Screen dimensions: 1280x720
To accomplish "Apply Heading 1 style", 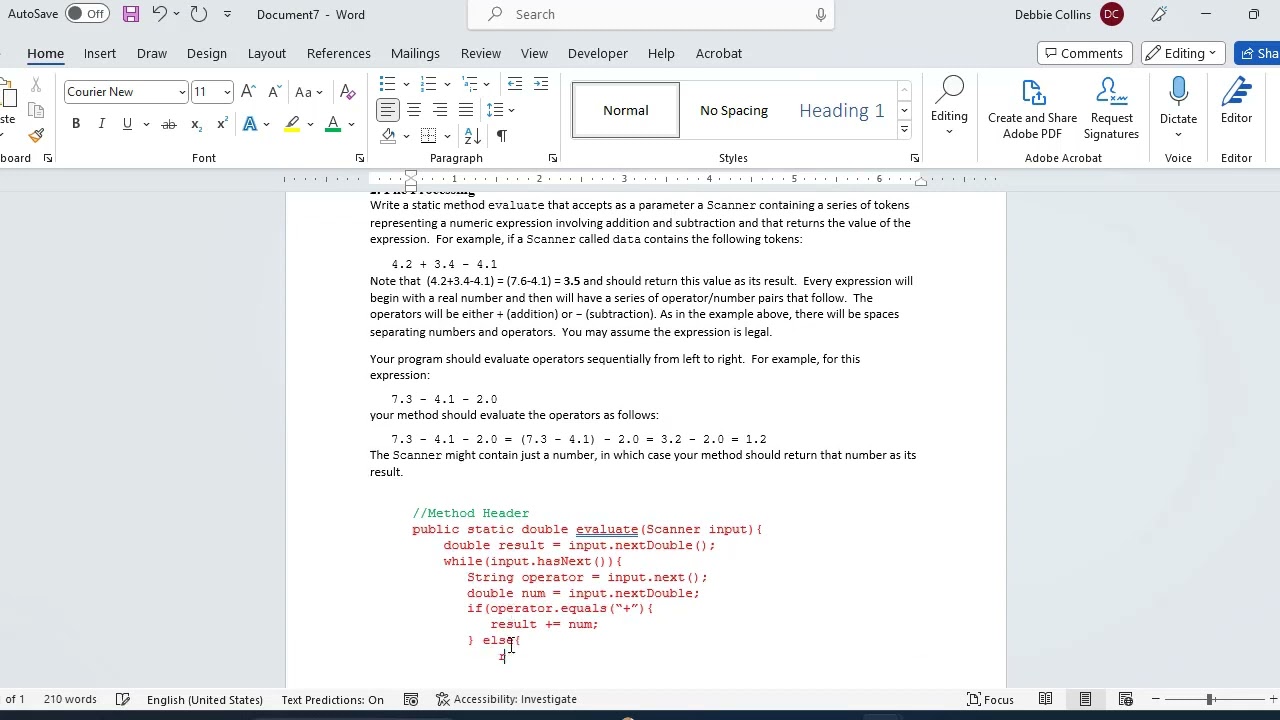I will [841, 110].
